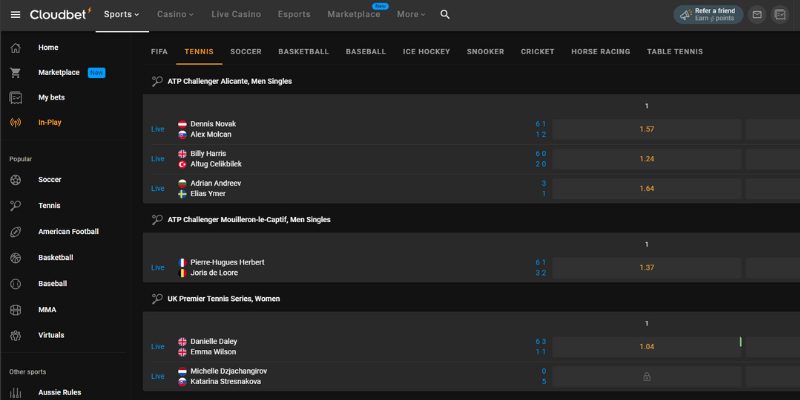Click the locked odds for Dzjachangirov match
The height and width of the screenshot is (400, 800).
(646, 377)
